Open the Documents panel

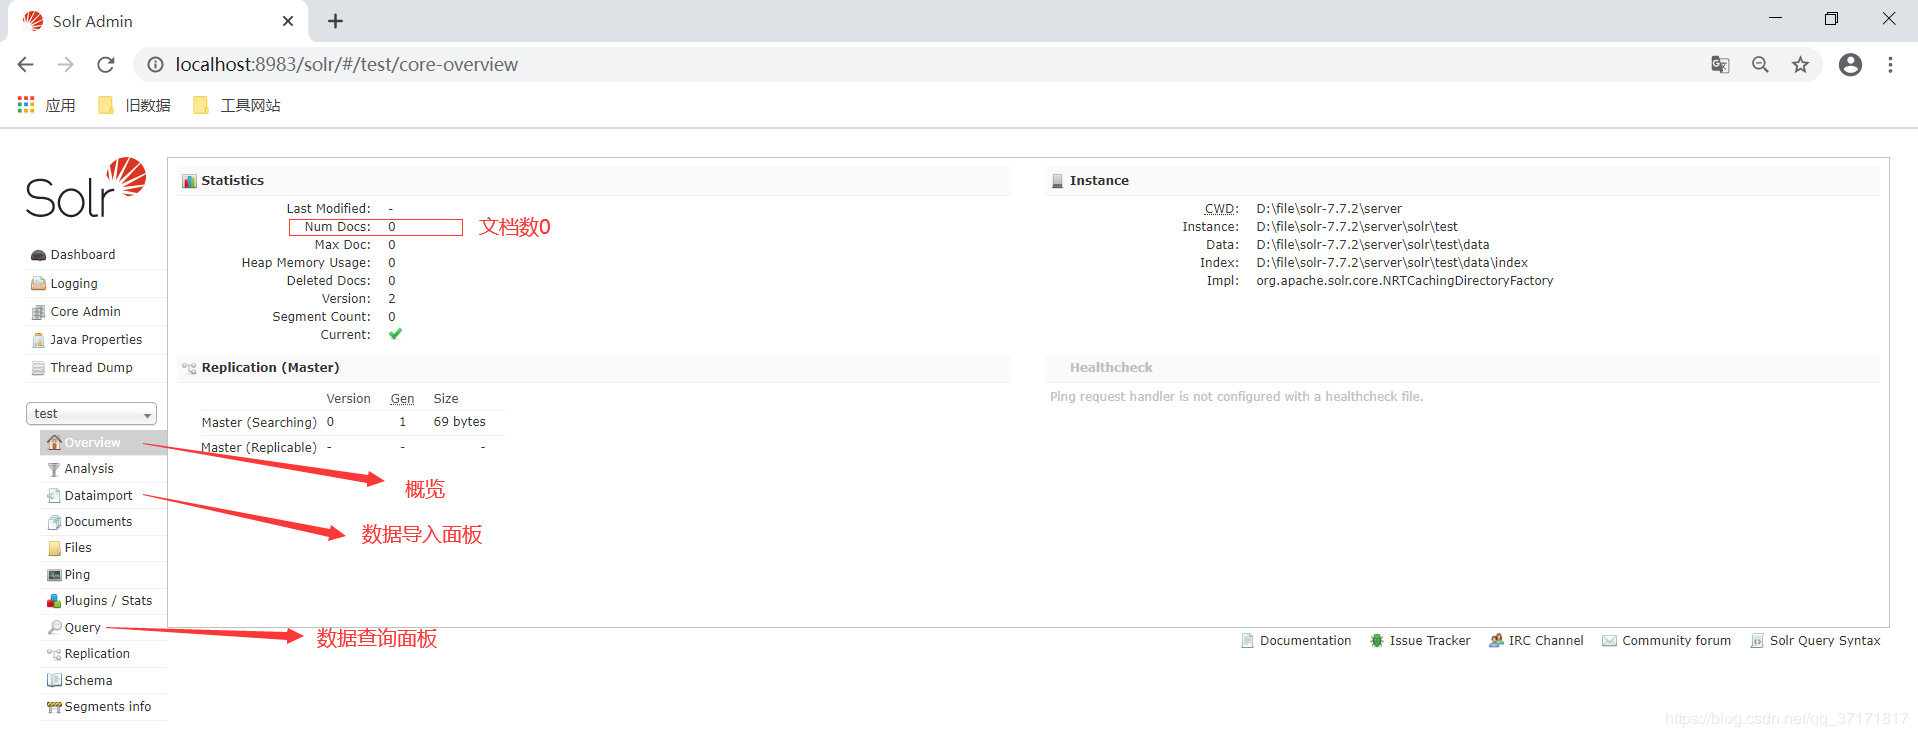tap(98, 522)
